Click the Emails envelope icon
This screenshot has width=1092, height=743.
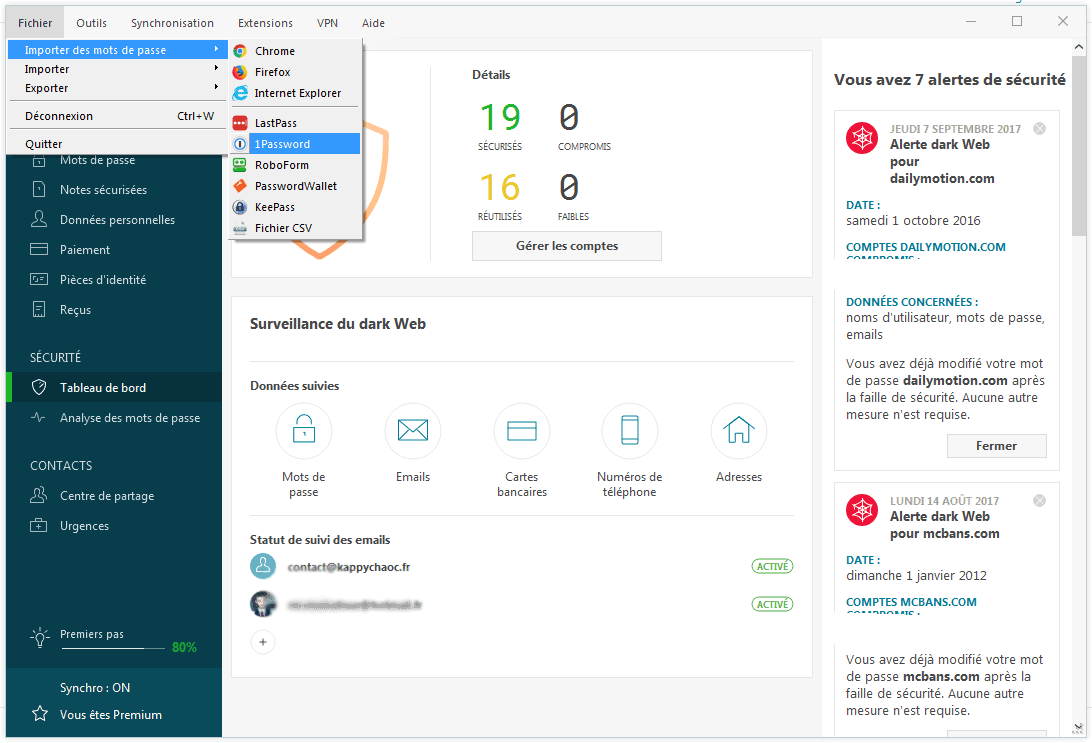pyautogui.click(x=412, y=431)
